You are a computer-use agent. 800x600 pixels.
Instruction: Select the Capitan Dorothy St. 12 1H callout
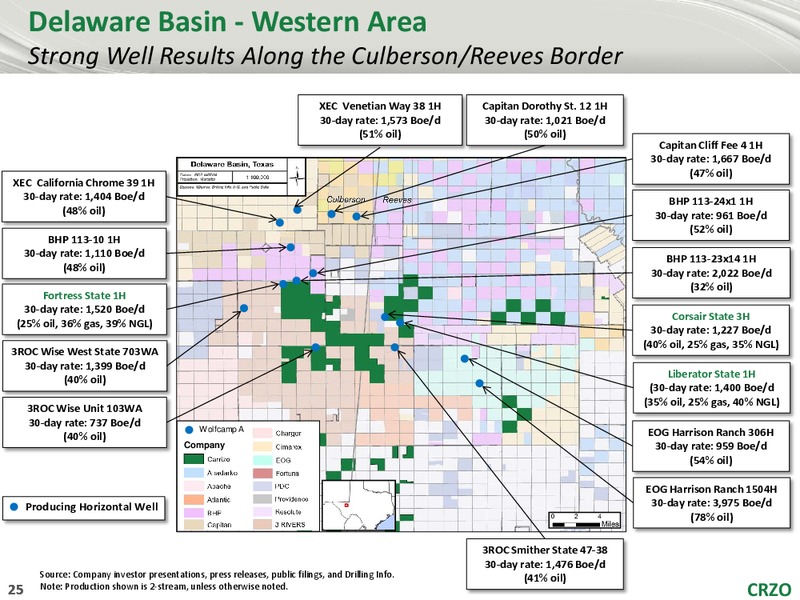tap(545, 120)
